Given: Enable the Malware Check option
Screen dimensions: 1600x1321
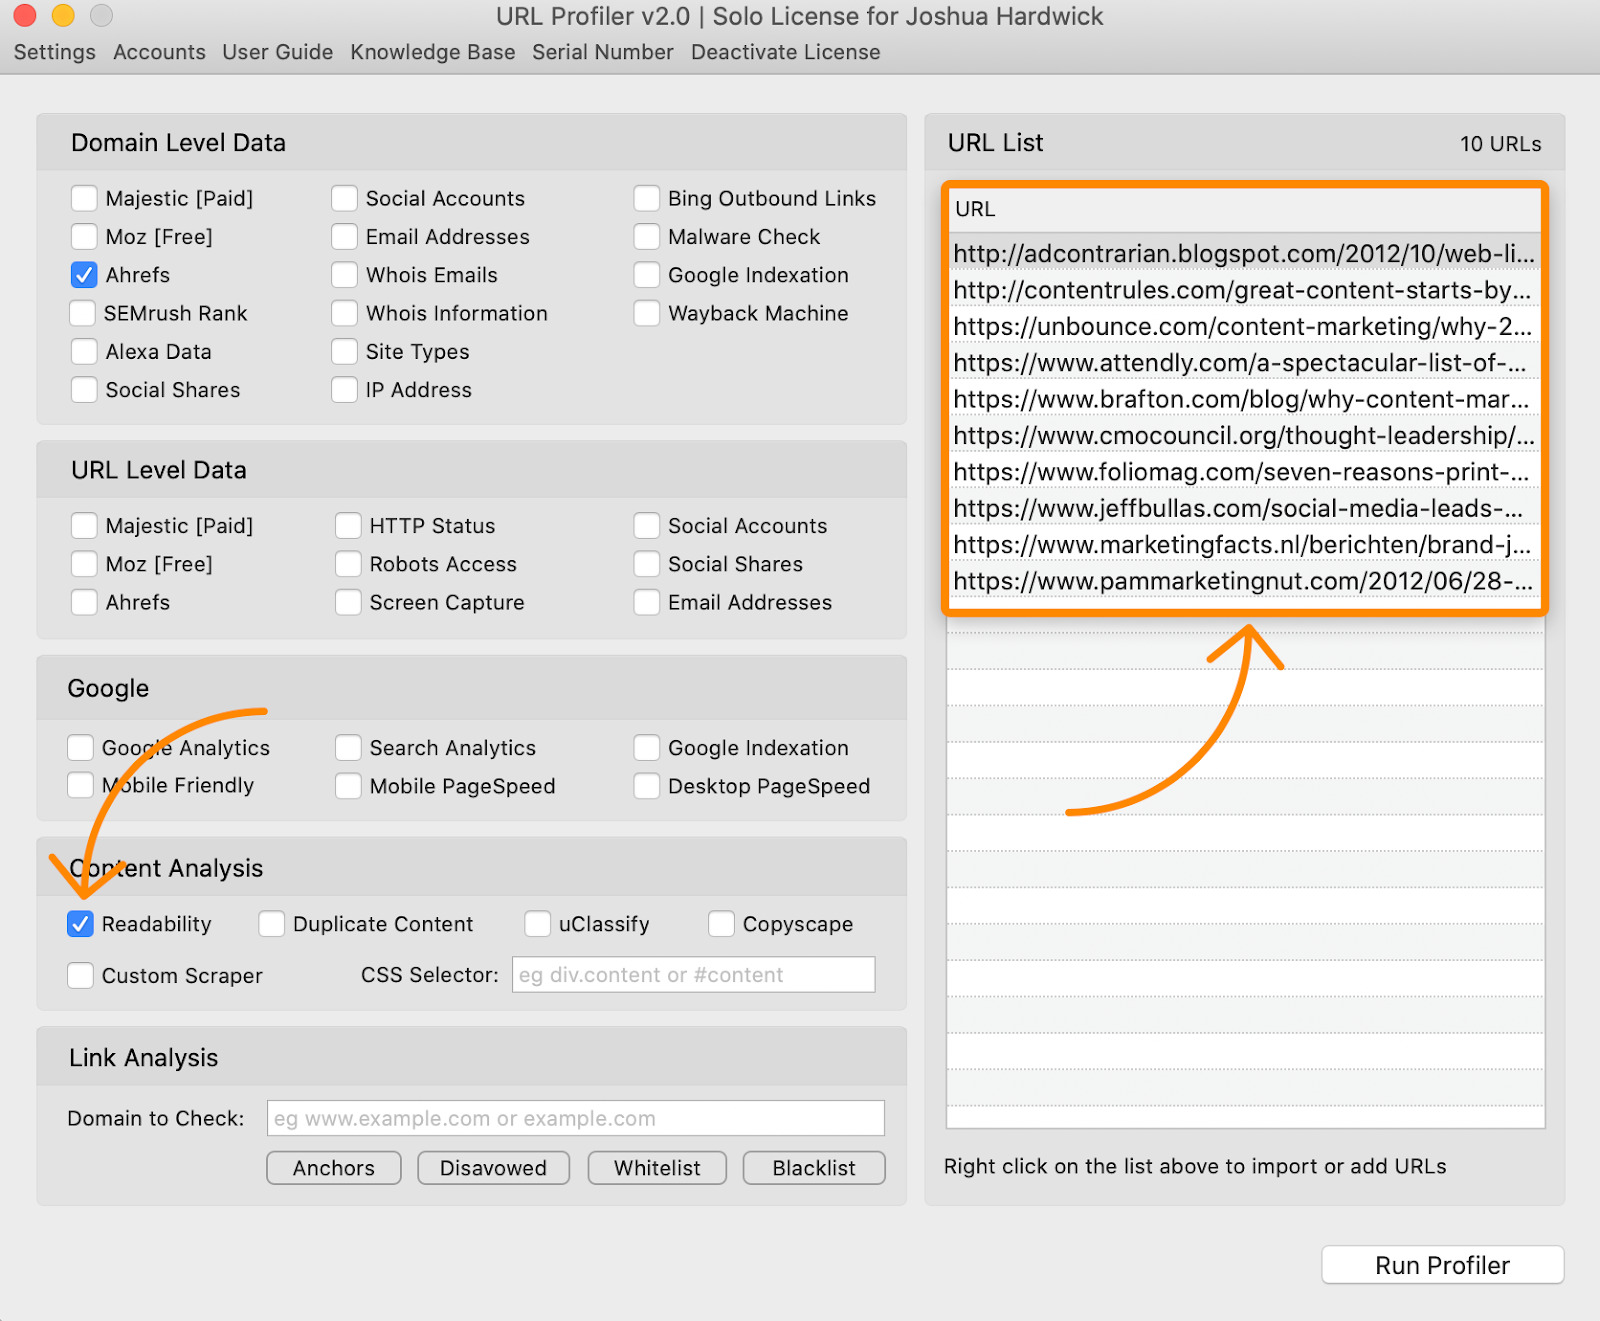Looking at the screenshot, I should pyautogui.click(x=646, y=237).
